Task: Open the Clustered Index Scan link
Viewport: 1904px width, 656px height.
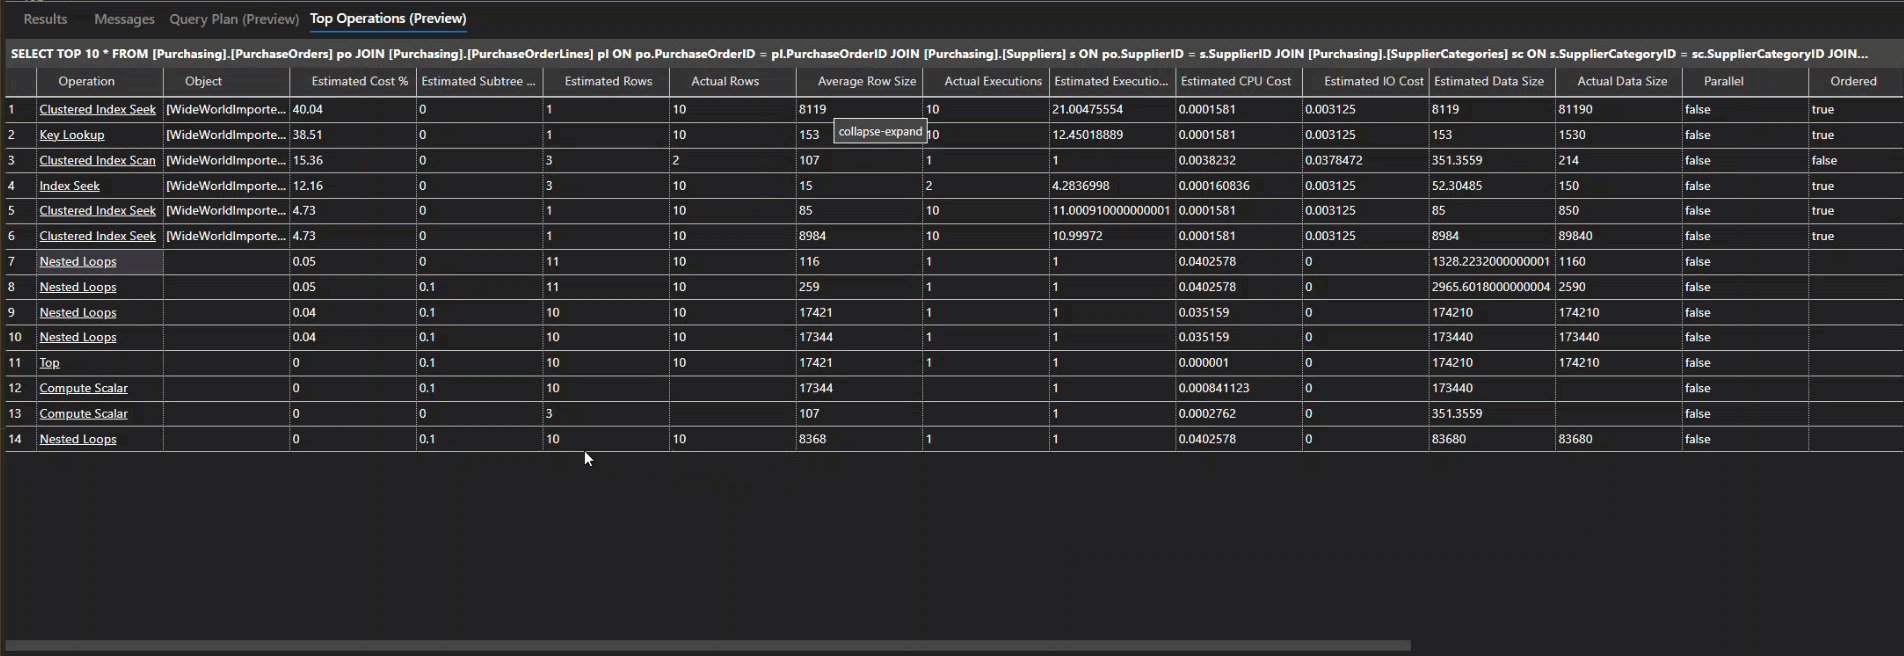Action: pos(98,160)
